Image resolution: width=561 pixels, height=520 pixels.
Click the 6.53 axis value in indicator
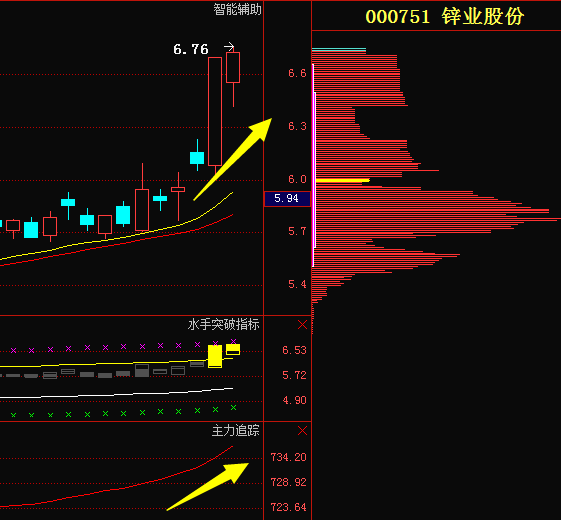pyautogui.click(x=294, y=350)
